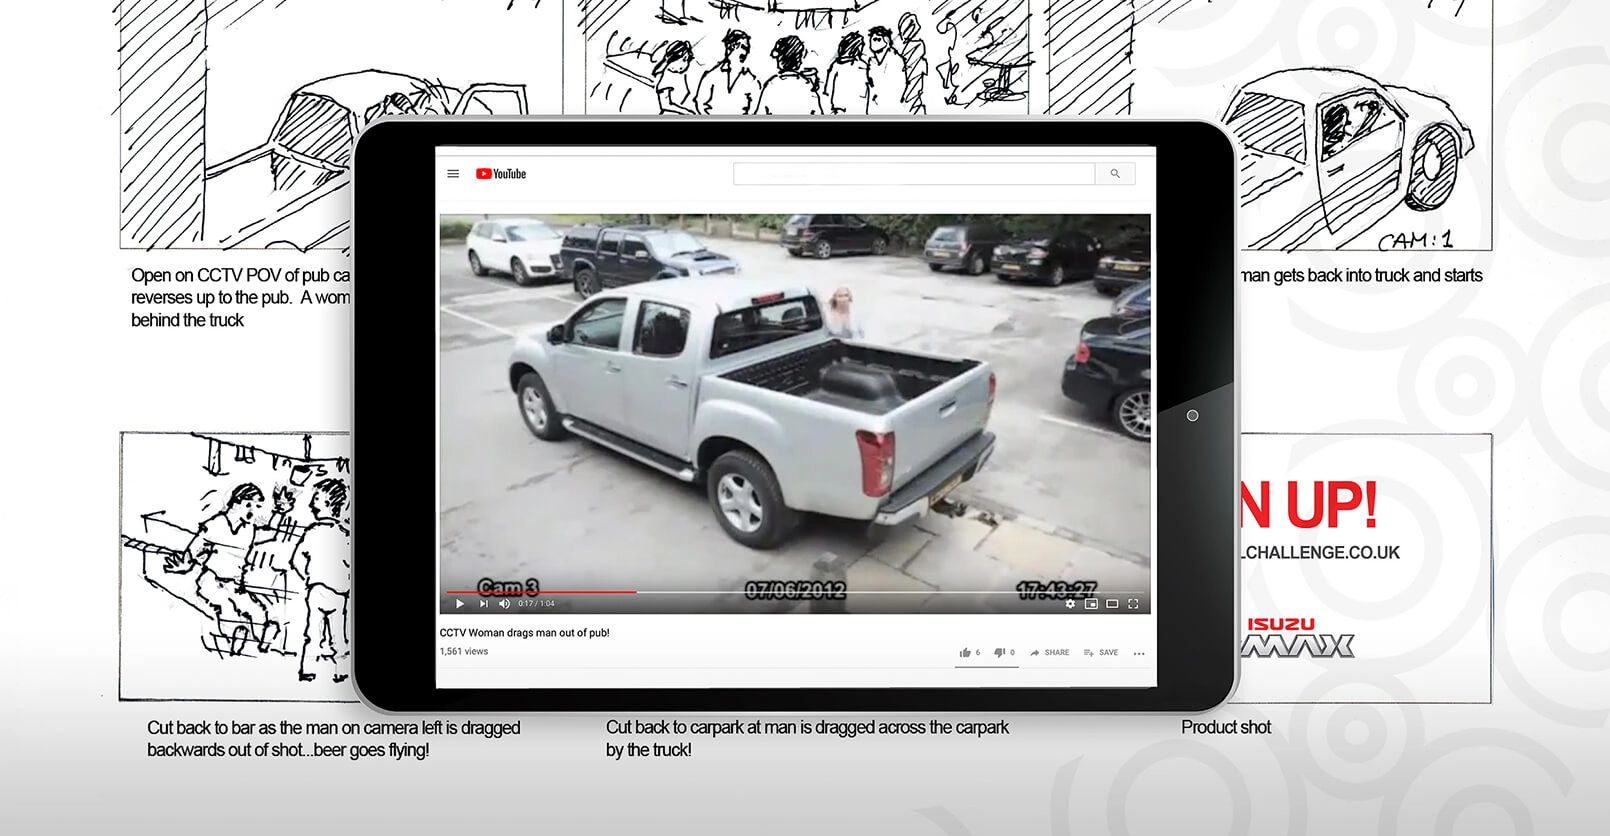The width and height of the screenshot is (1610, 836).
Task: Click the SHARE button
Action: [x=1049, y=652]
